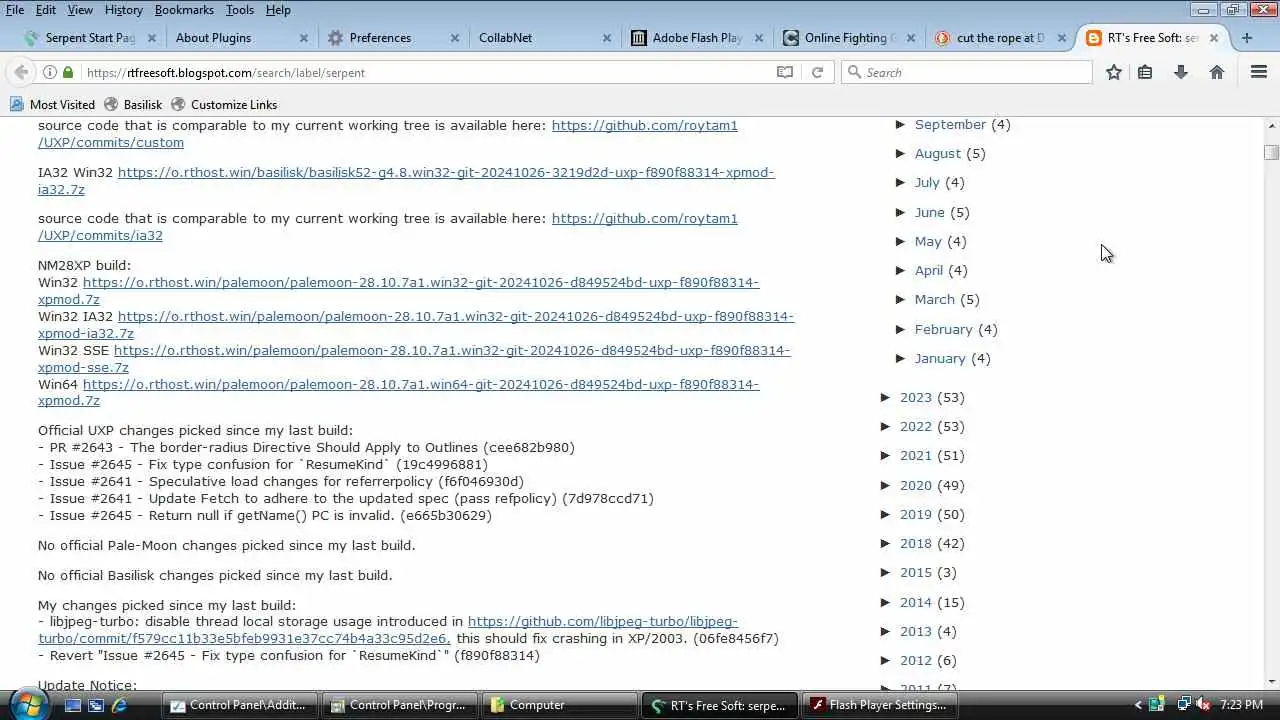Open Windows Start orb
1280x720 pixels.
[27, 704]
